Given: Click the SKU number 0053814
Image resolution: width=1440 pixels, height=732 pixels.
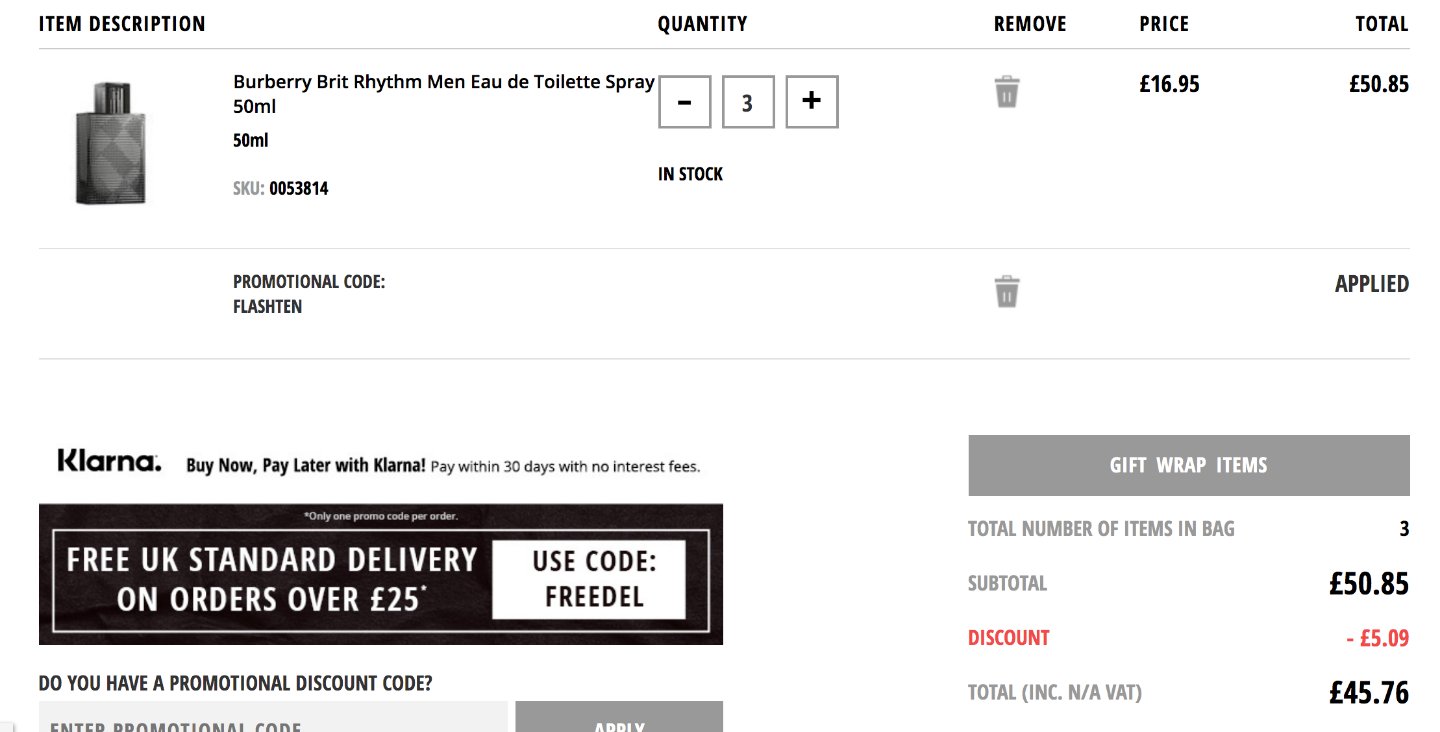Looking at the screenshot, I should tap(299, 188).
